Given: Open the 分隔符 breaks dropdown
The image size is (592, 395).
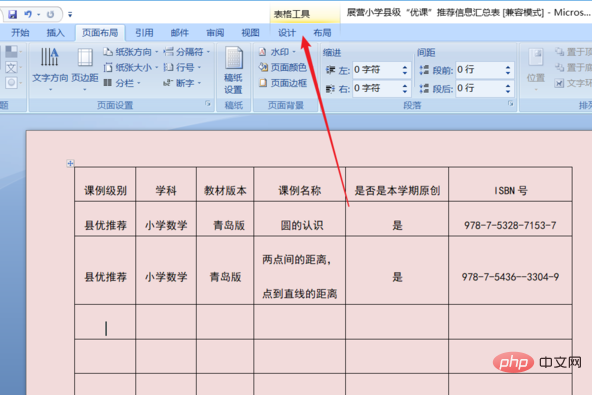Looking at the screenshot, I should pos(187,52).
